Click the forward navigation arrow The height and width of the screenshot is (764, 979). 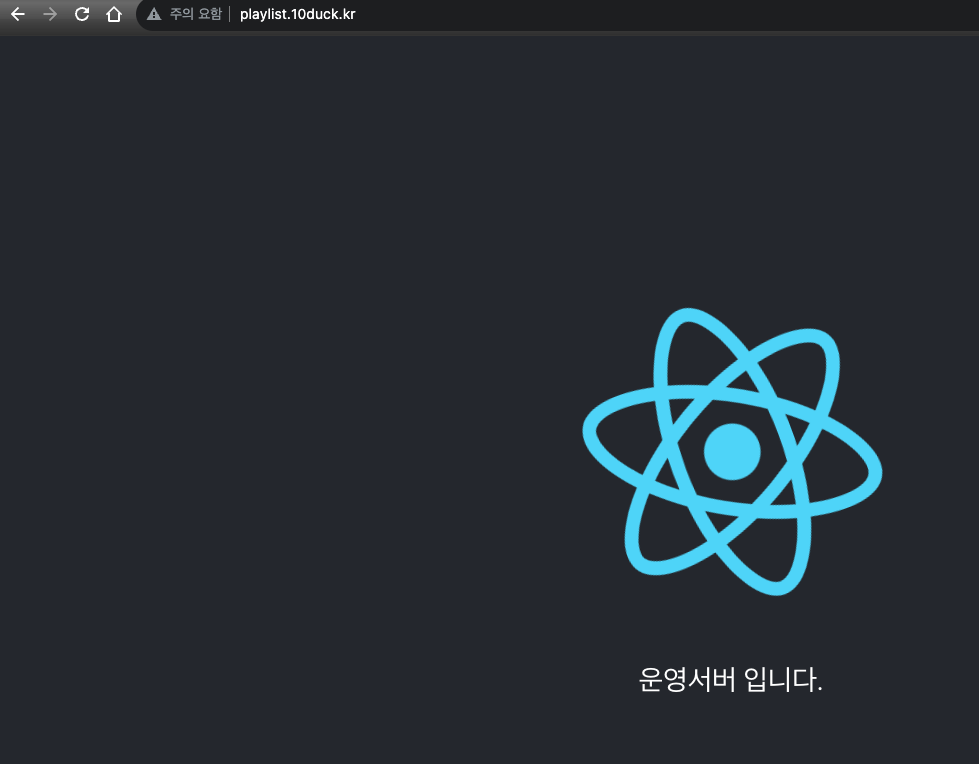click(50, 14)
